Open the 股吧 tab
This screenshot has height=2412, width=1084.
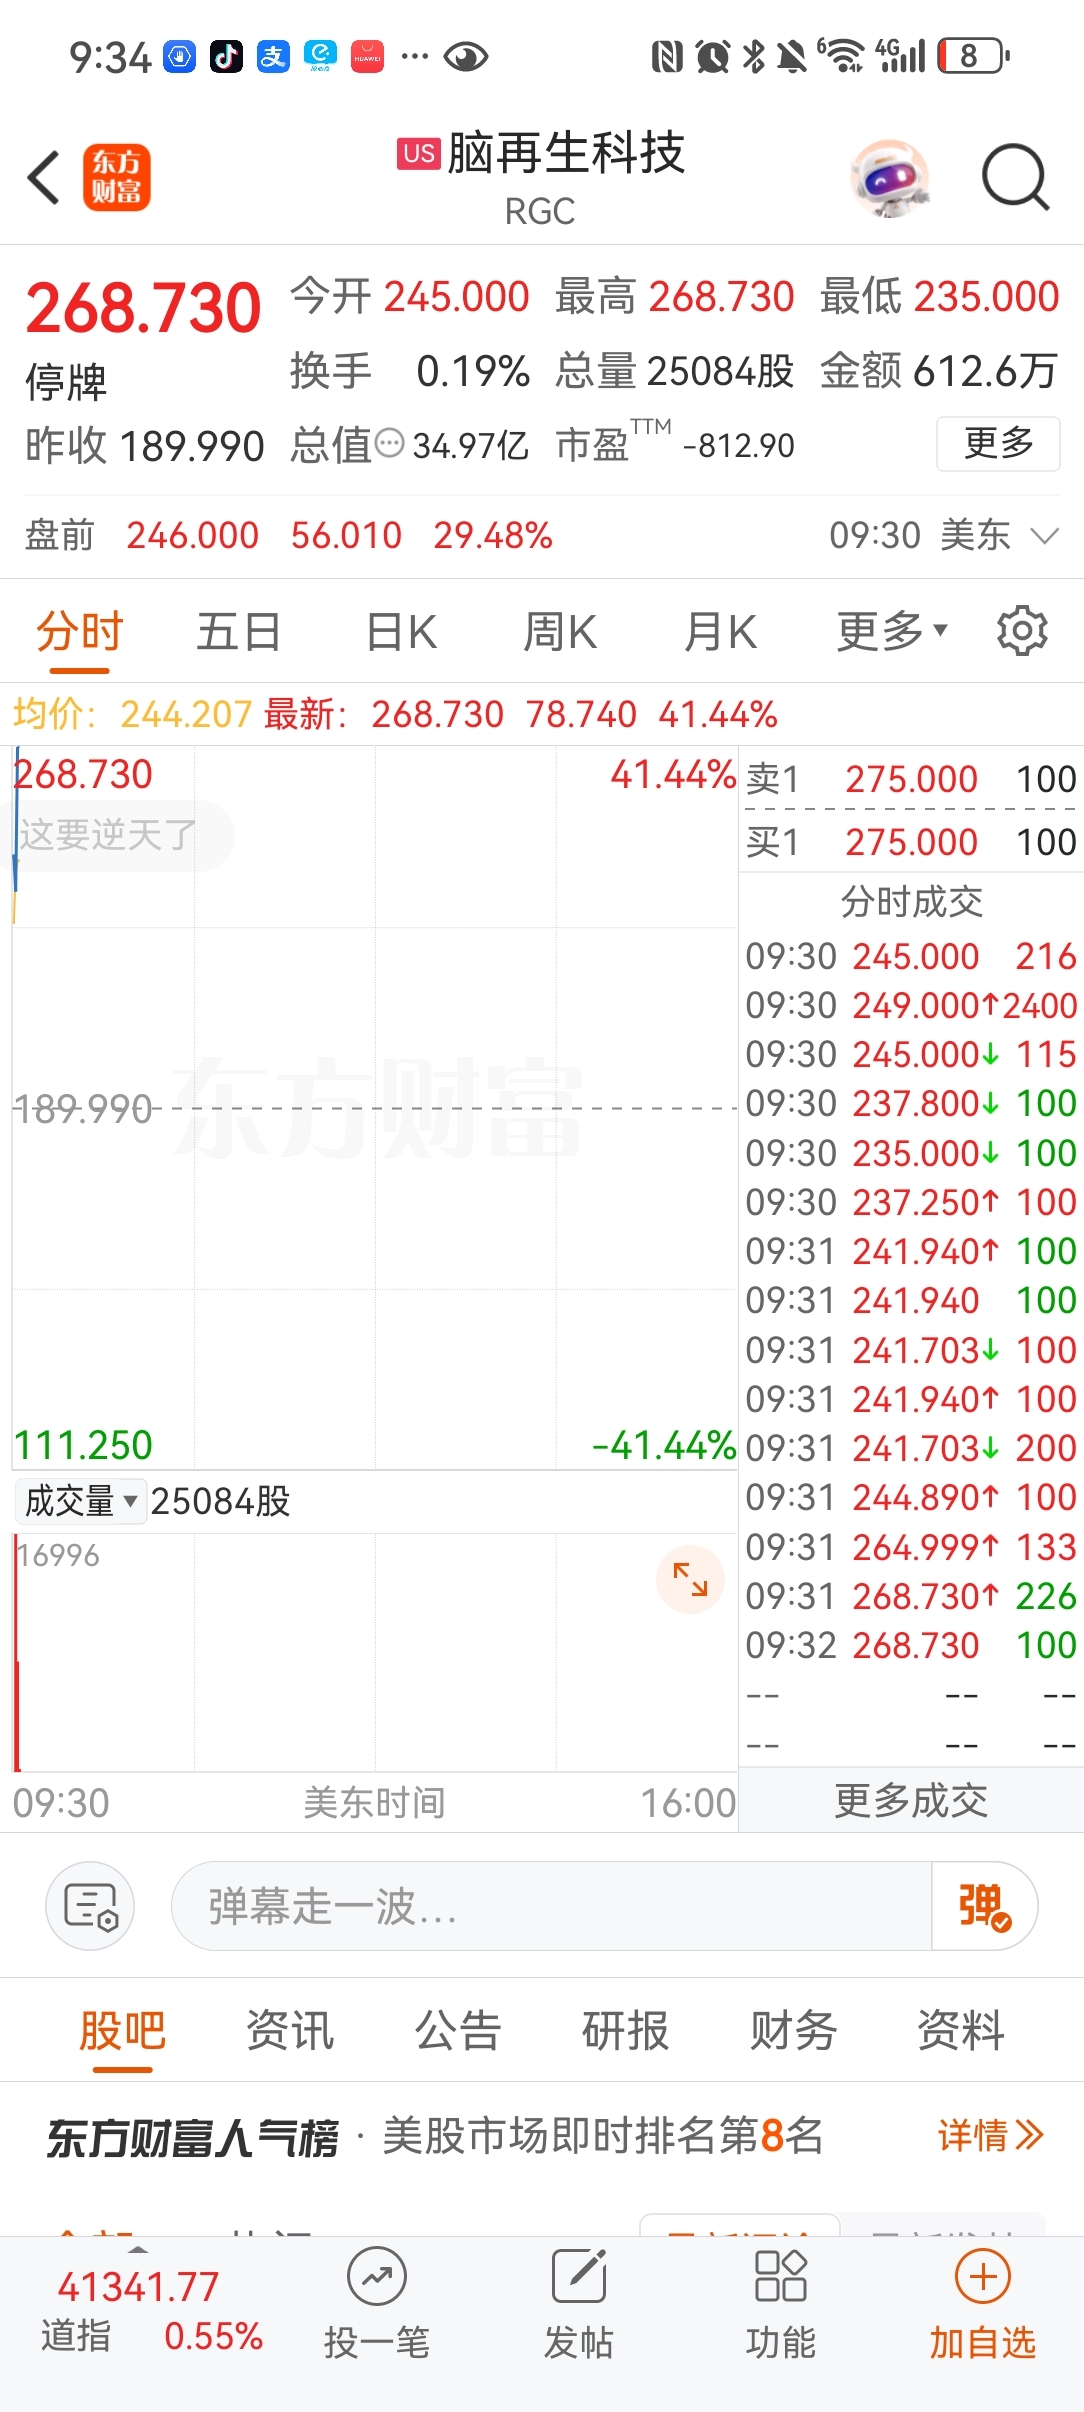click(x=123, y=2031)
